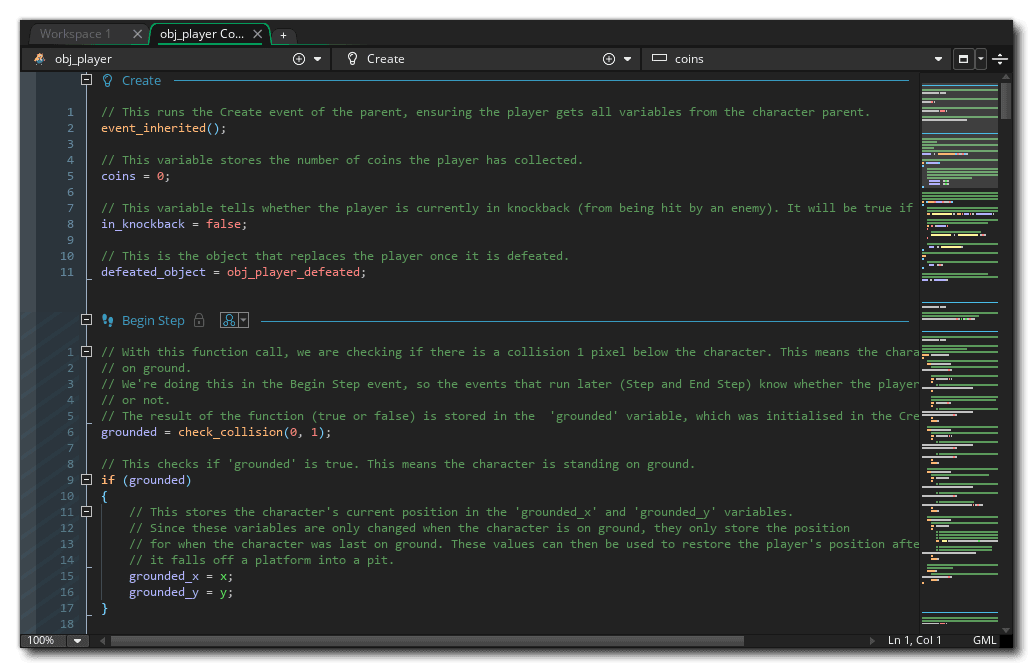The width and height of the screenshot is (1033, 668).
Task: Click the Ln 1, Col 1 status text
Action: [914, 640]
